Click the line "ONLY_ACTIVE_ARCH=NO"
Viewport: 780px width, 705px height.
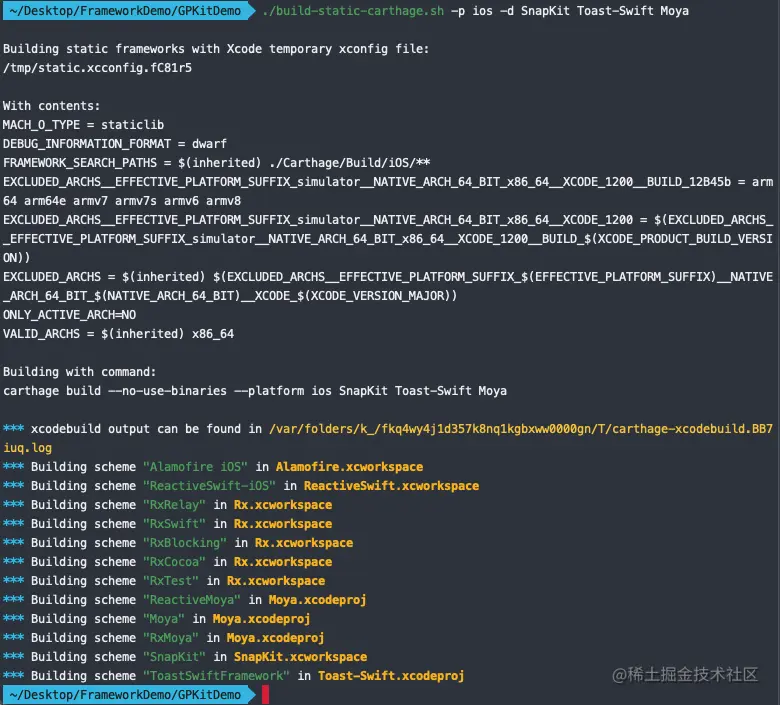click(69, 314)
